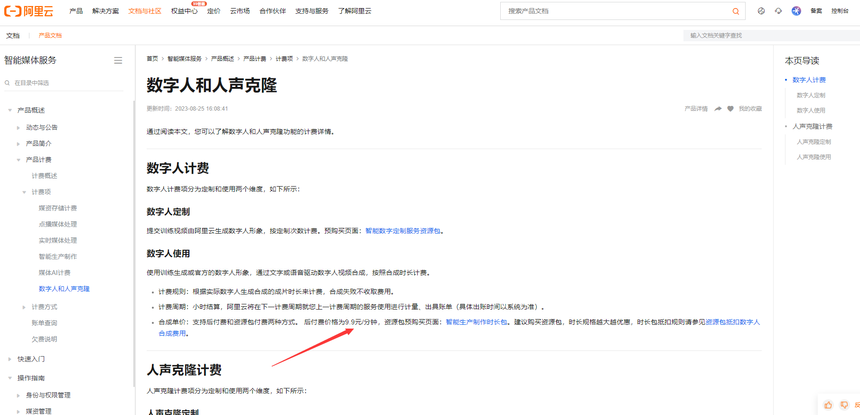Open the 合作伙伴 top menu
The image size is (860, 415).
[x=273, y=11]
